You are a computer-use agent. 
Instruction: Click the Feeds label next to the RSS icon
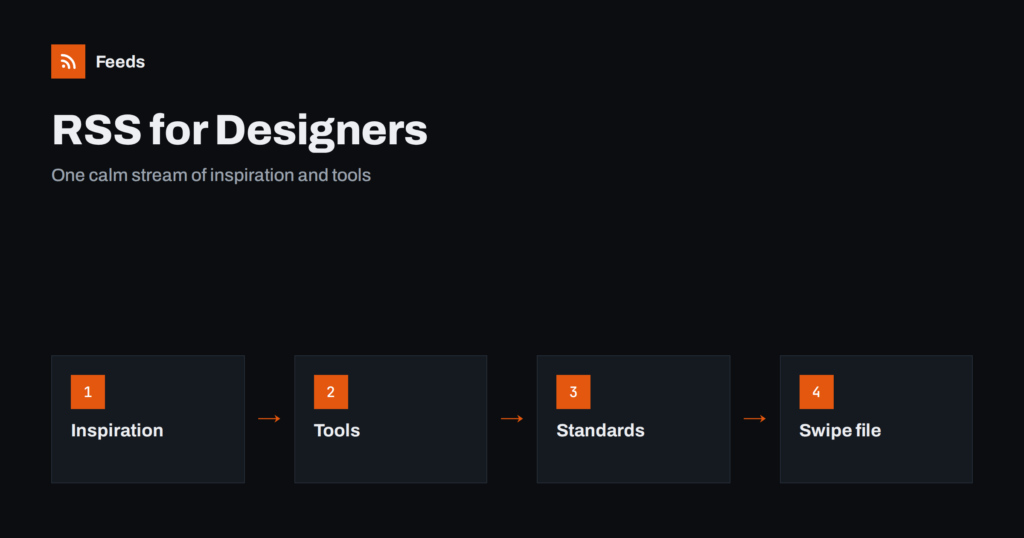120,61
